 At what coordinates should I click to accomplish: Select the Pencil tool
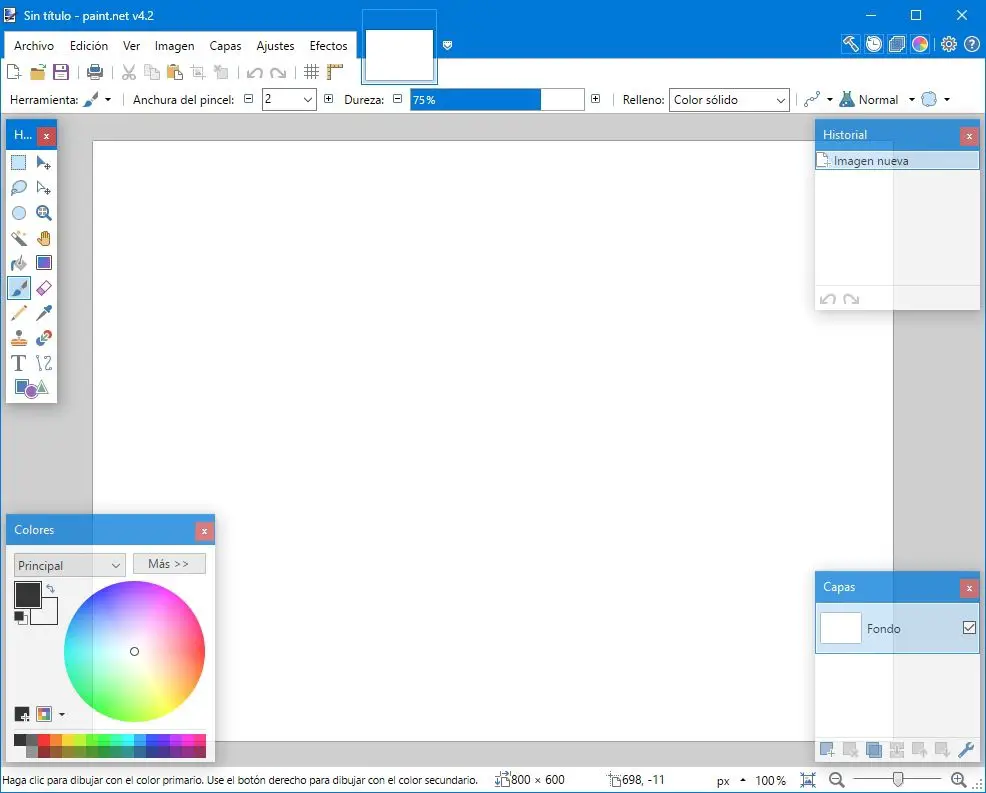tap(19, 313)
